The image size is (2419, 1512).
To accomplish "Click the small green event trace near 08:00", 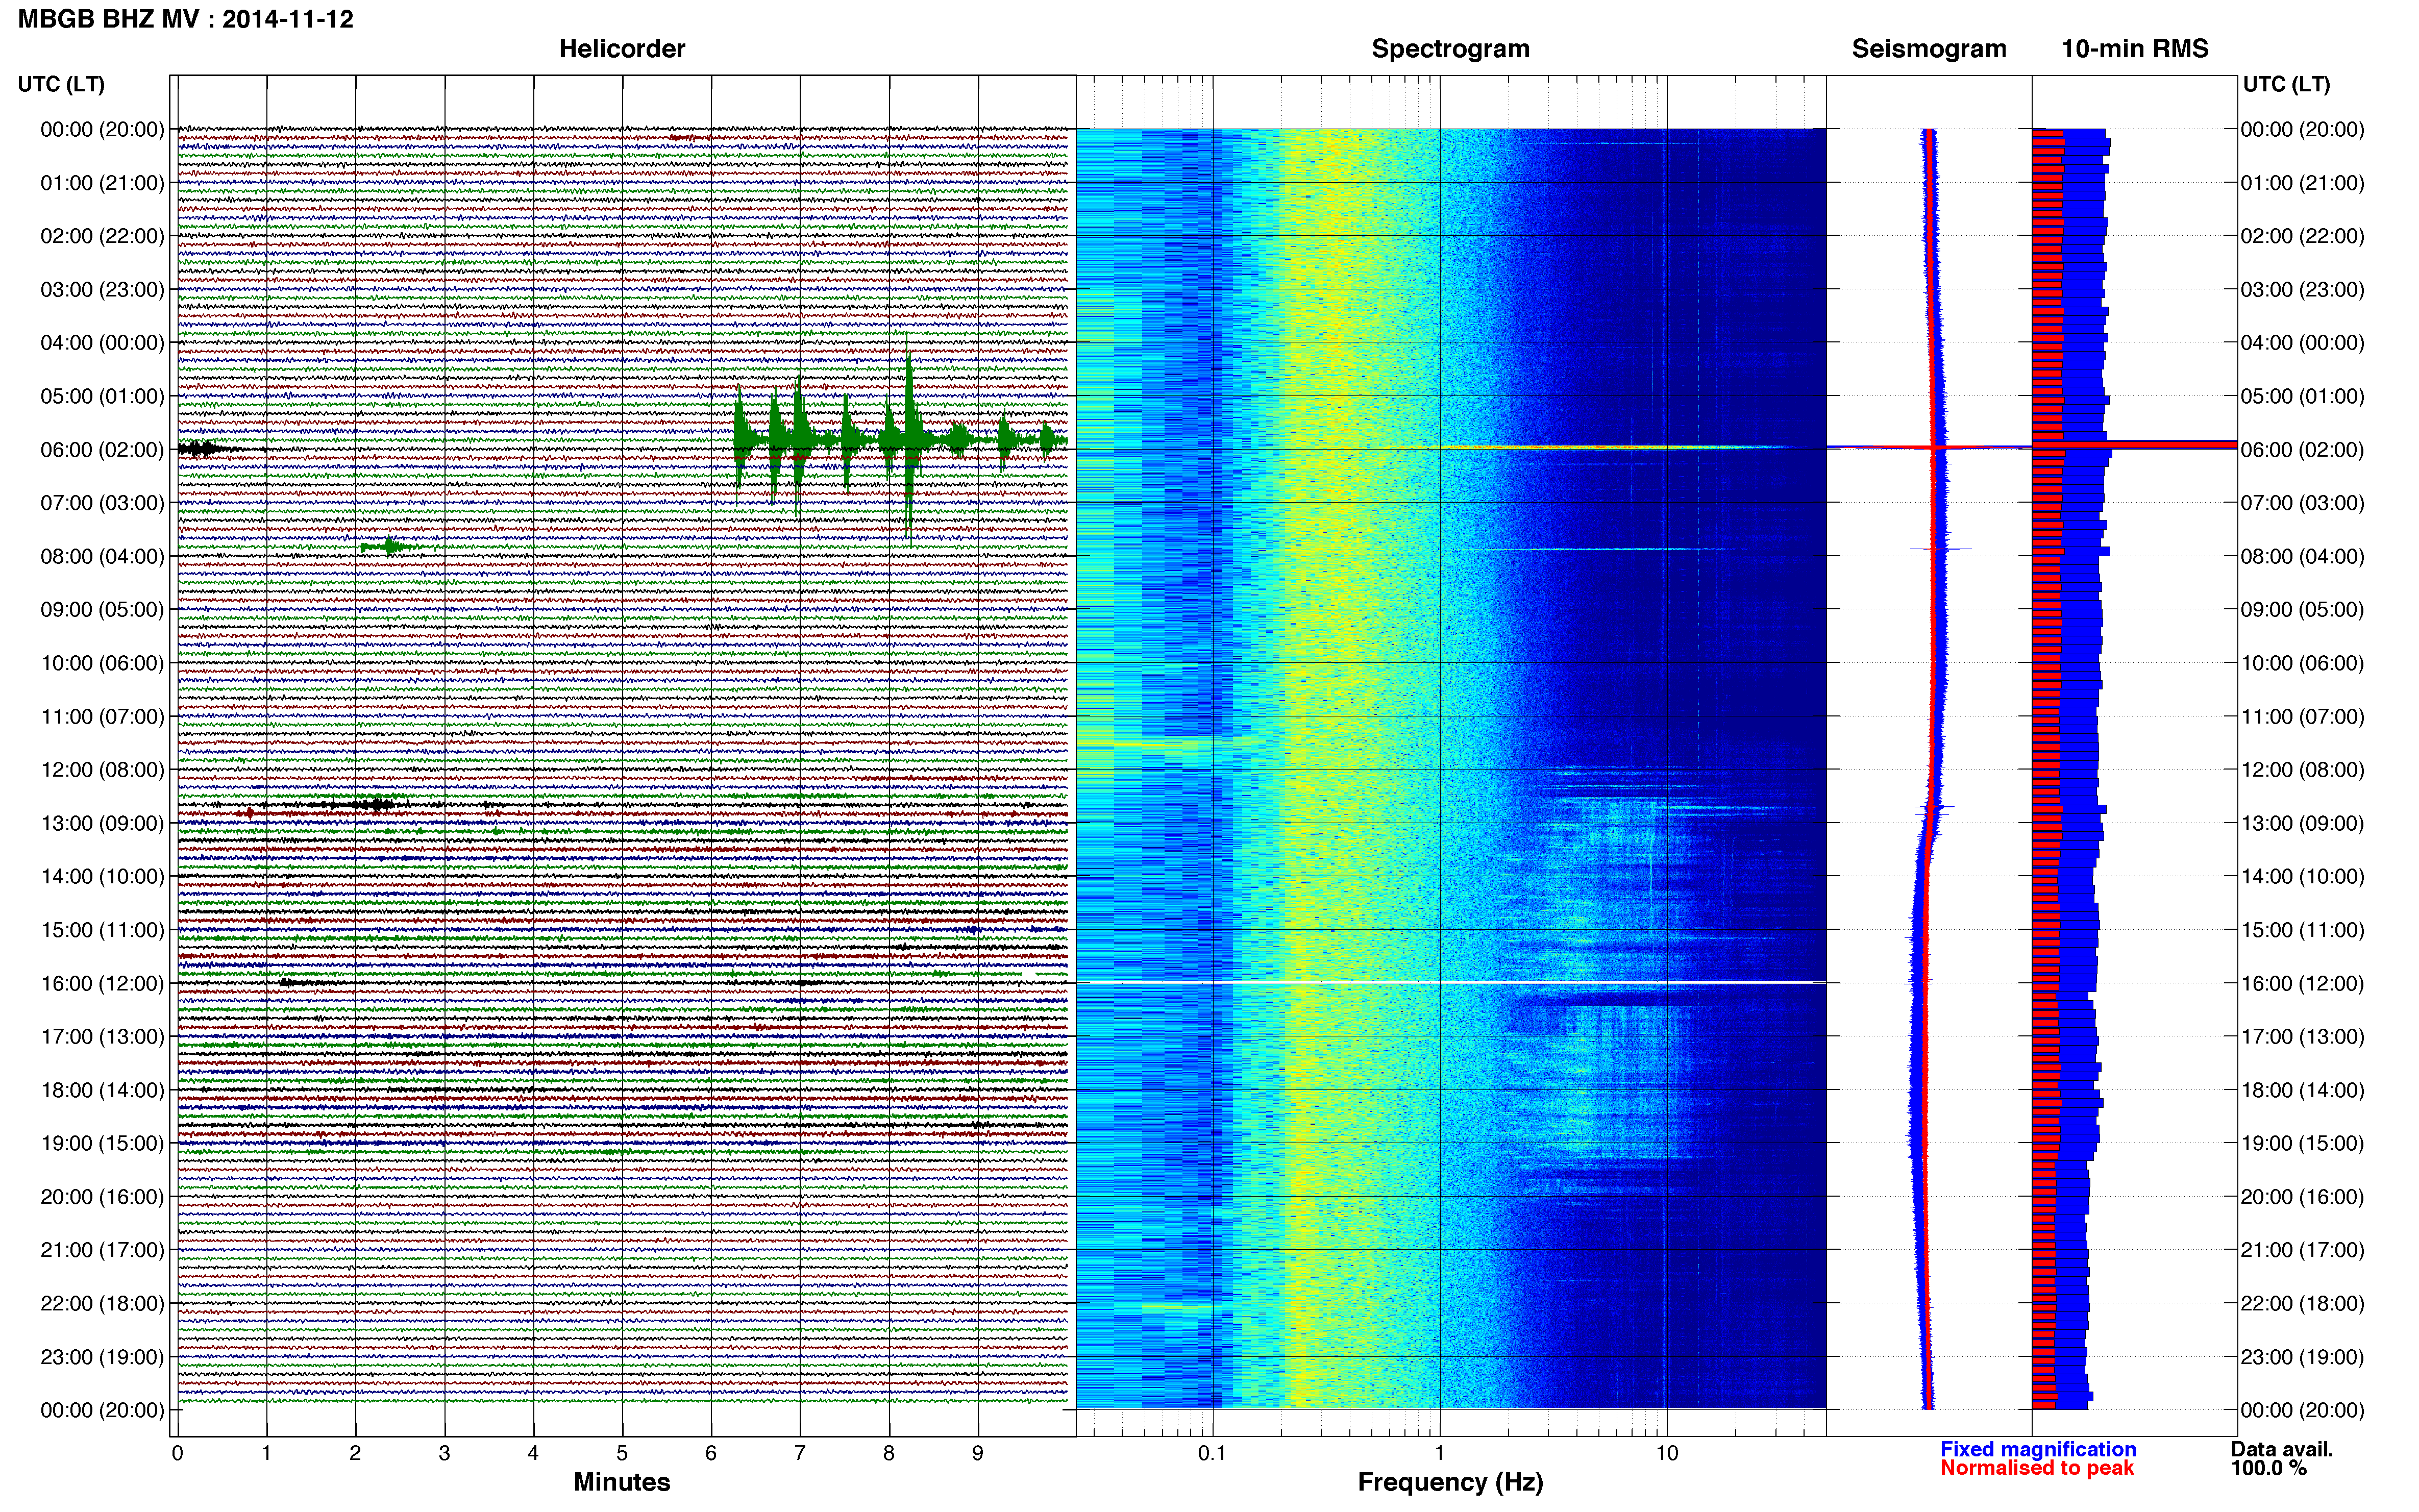I will point(390,546).
